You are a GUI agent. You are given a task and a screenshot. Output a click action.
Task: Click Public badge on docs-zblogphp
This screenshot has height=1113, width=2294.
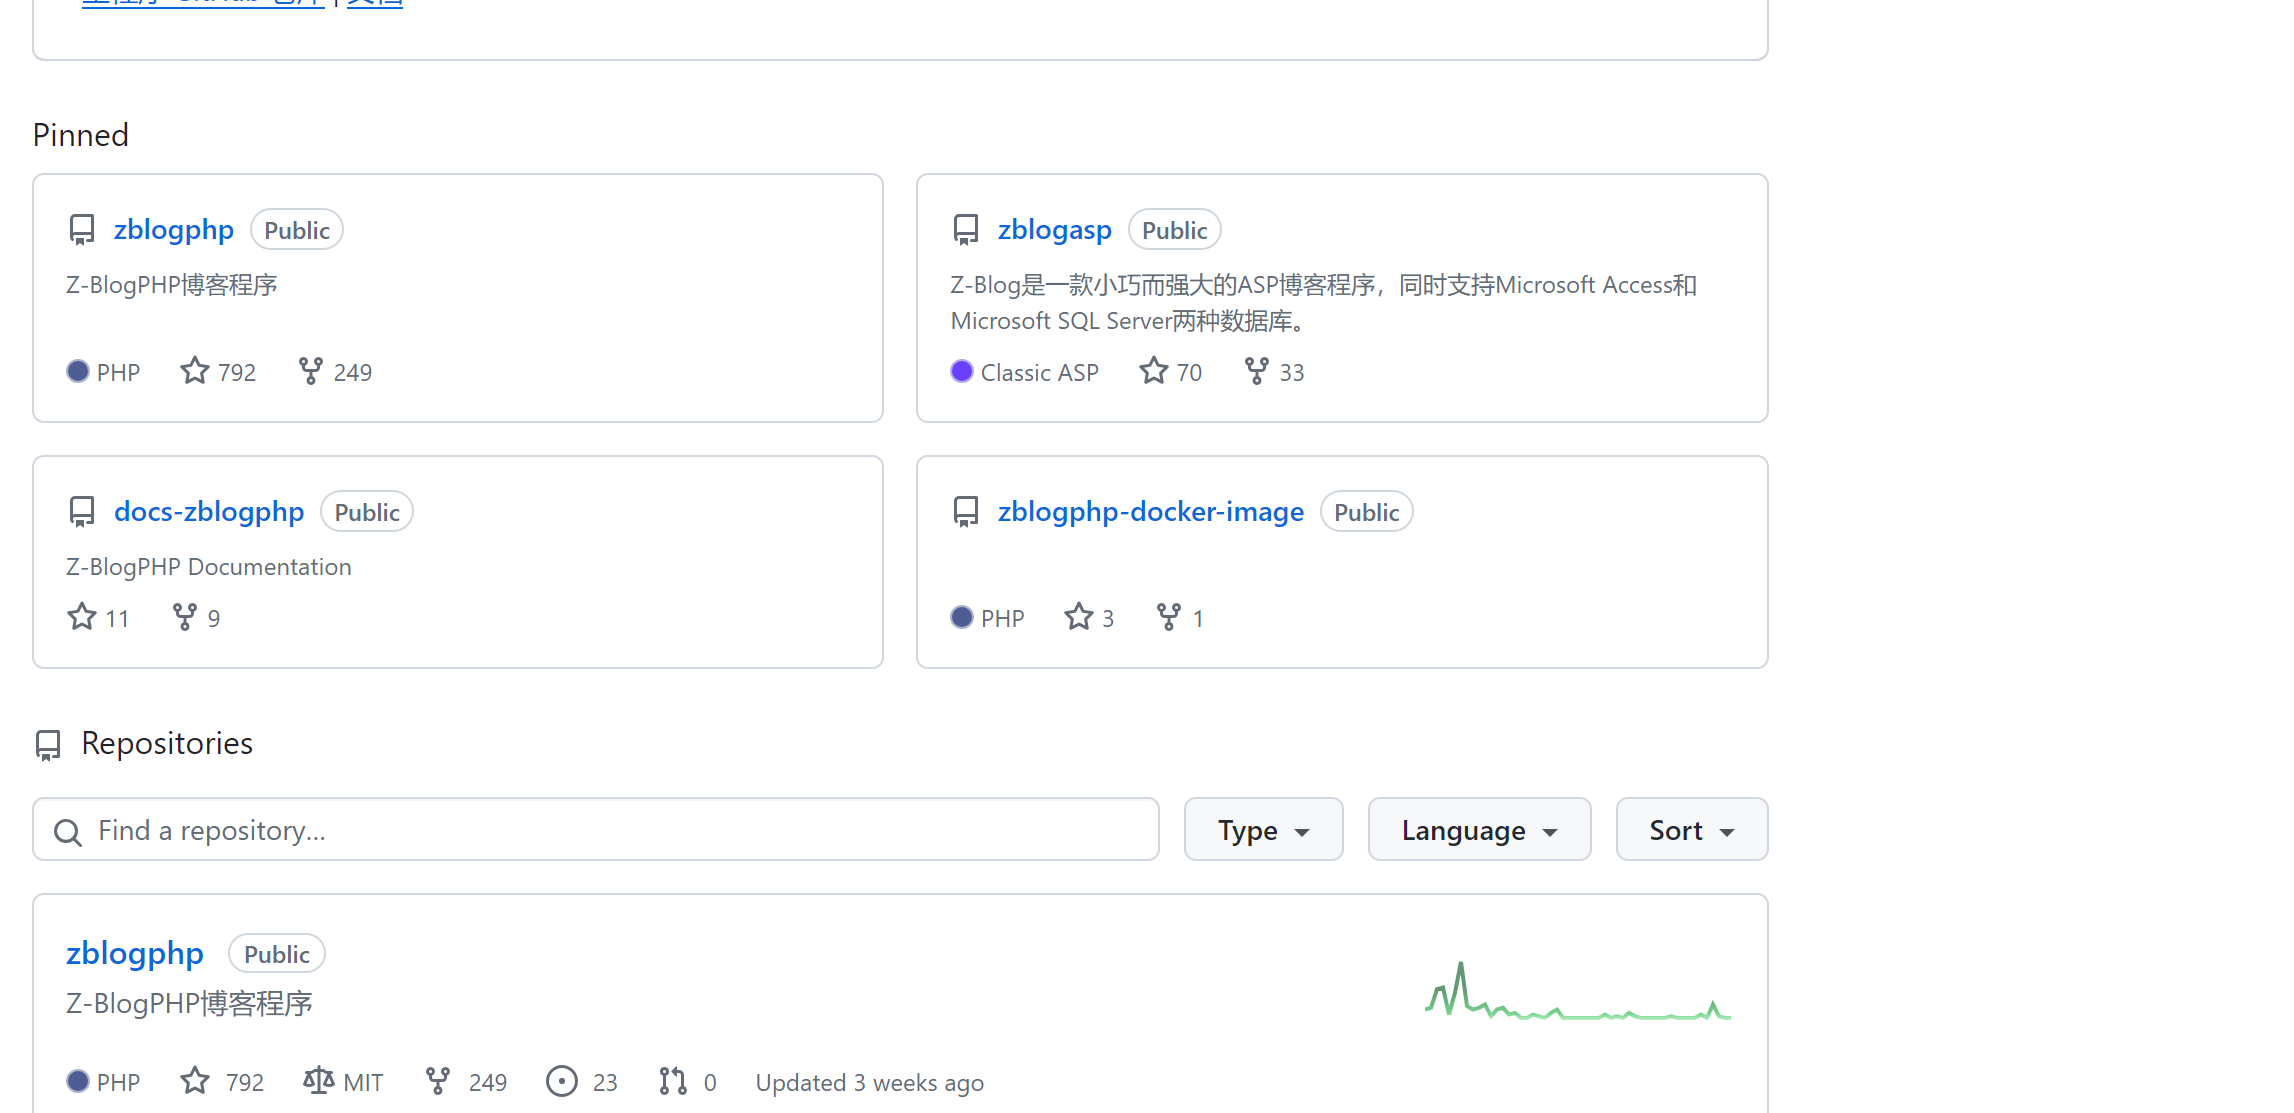pyautogui.click(x=367, y=512)
